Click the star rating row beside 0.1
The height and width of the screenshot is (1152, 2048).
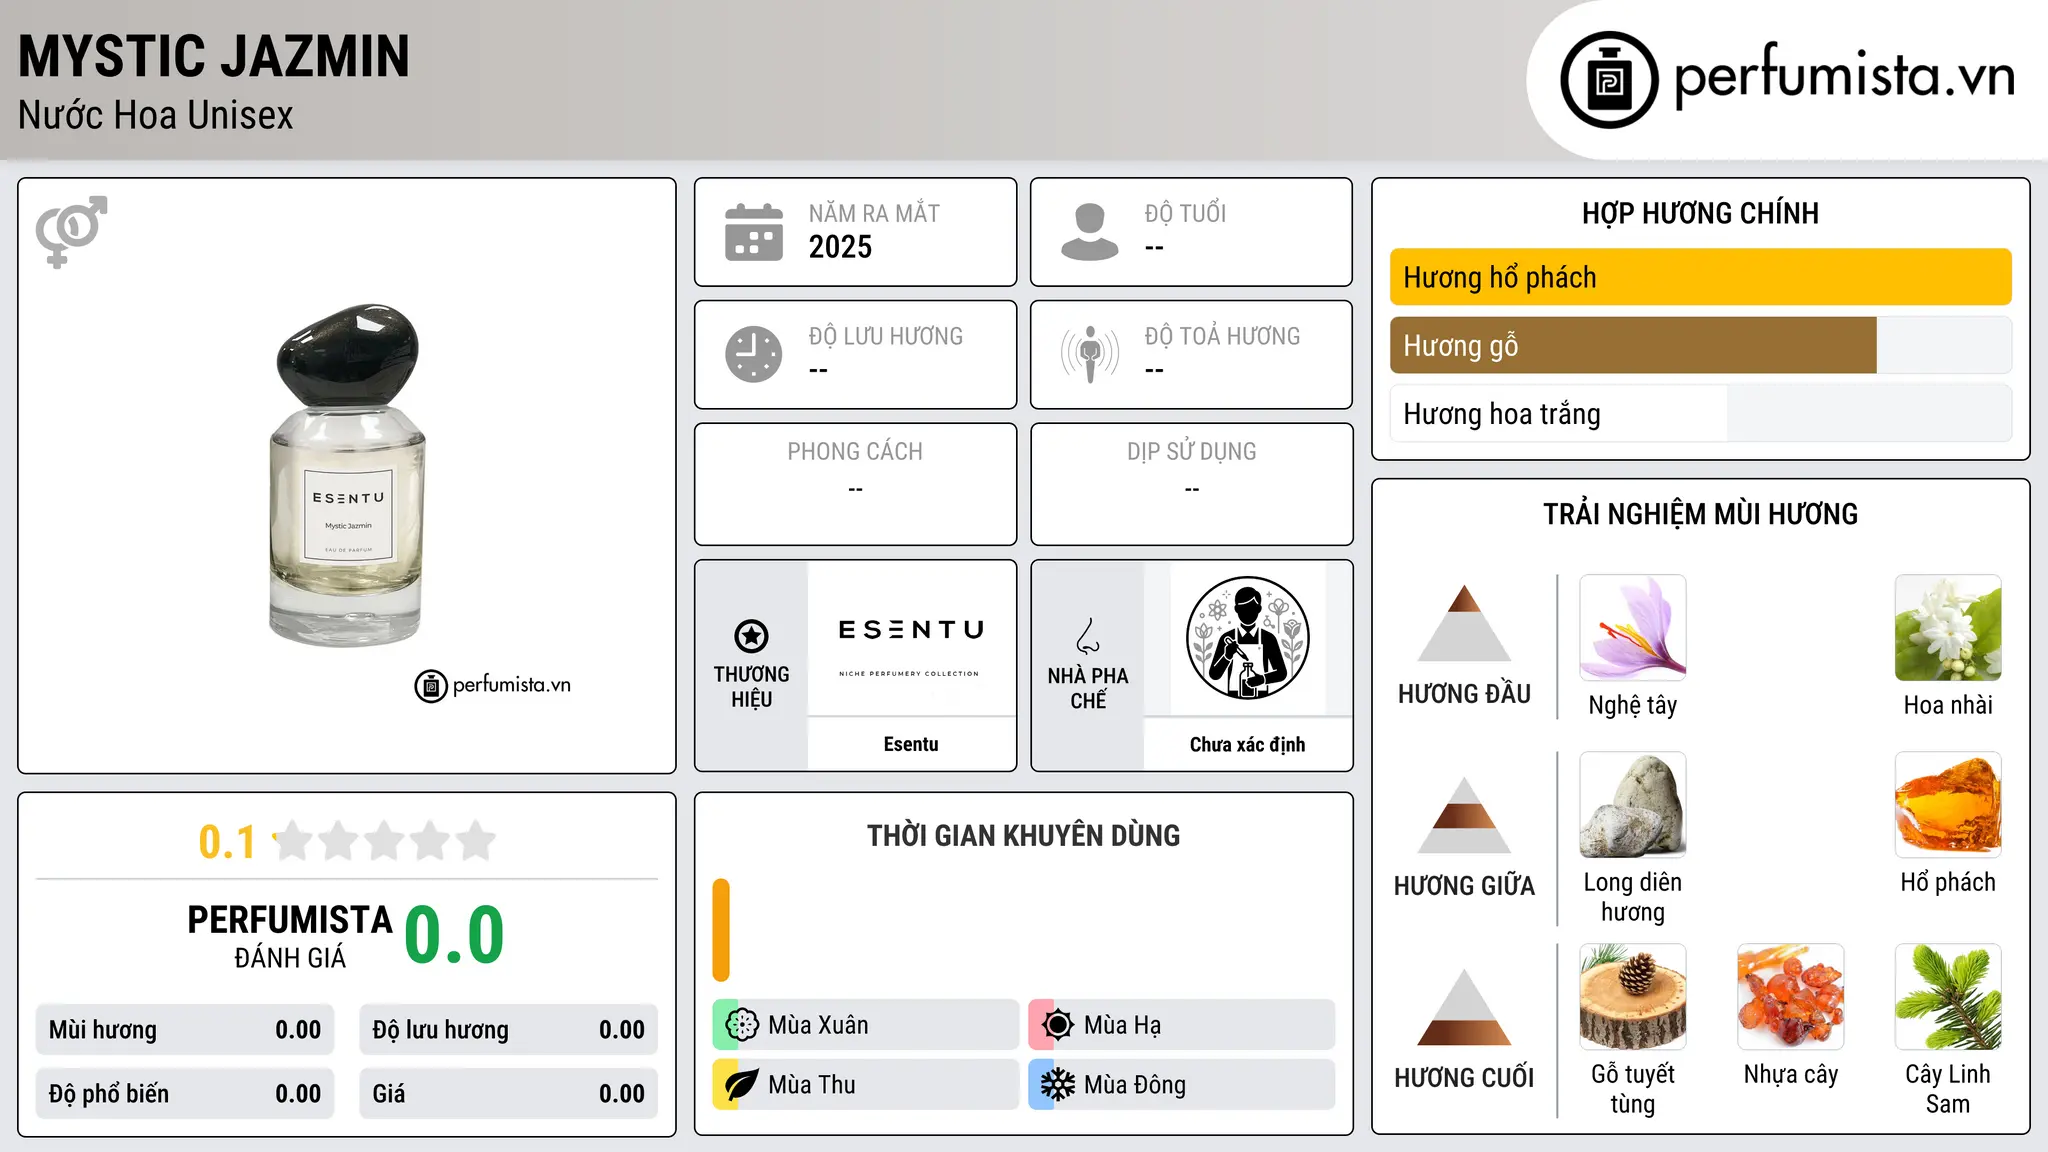(x=385, y=841)
